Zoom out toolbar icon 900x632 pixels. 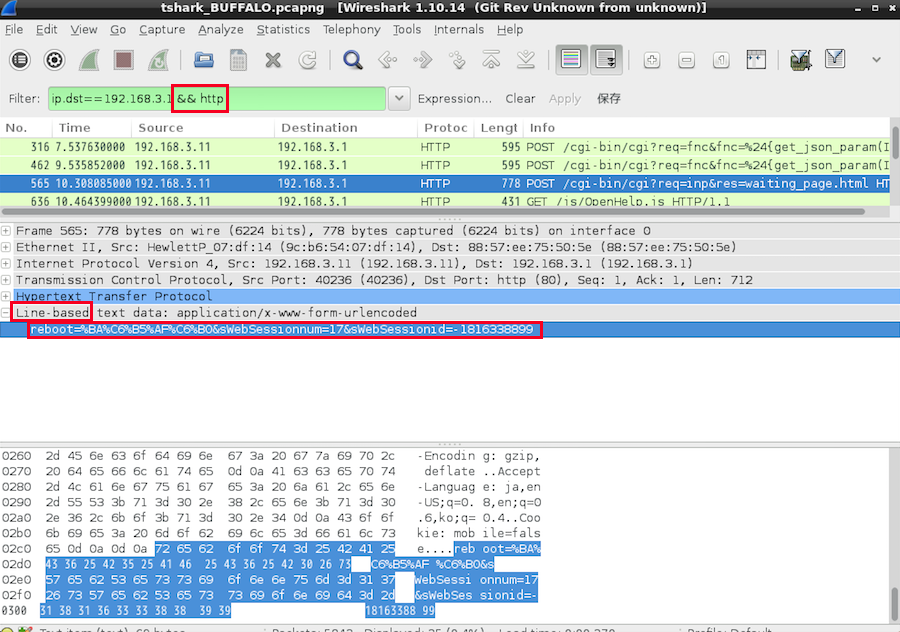[686, 60]
